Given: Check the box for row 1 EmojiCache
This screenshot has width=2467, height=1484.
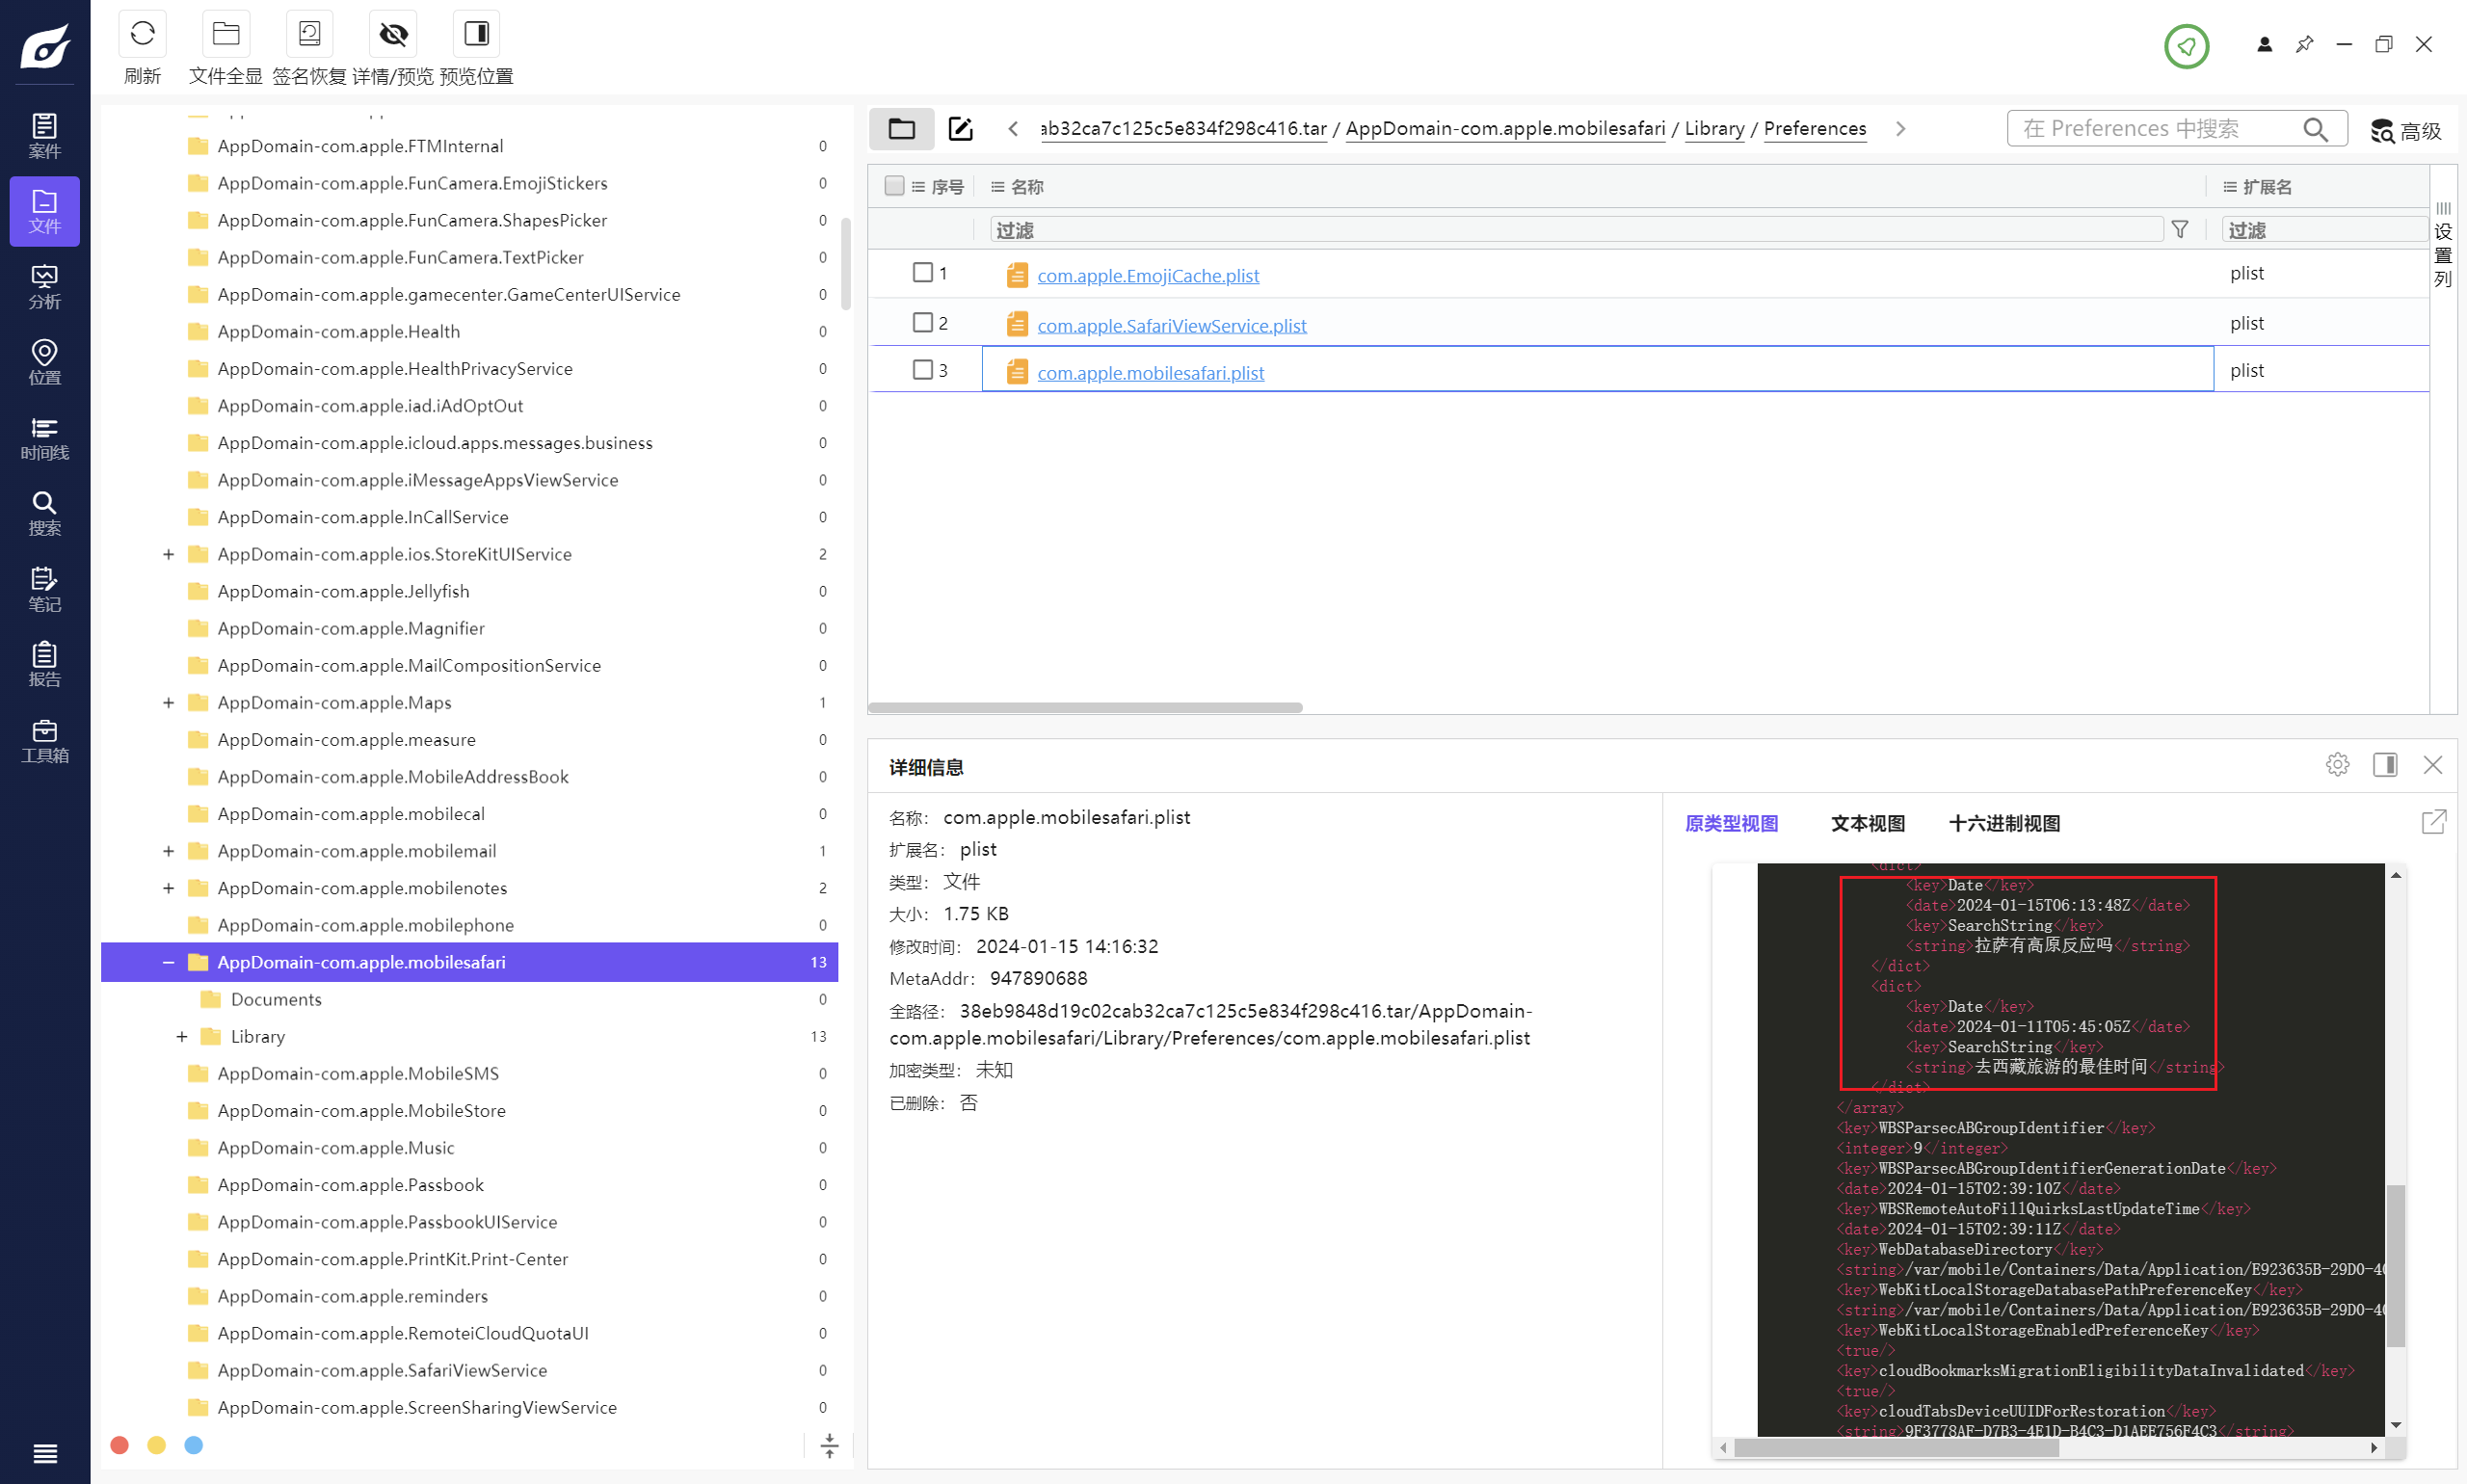Looking at the screenshot, I should tap(922, 272).
